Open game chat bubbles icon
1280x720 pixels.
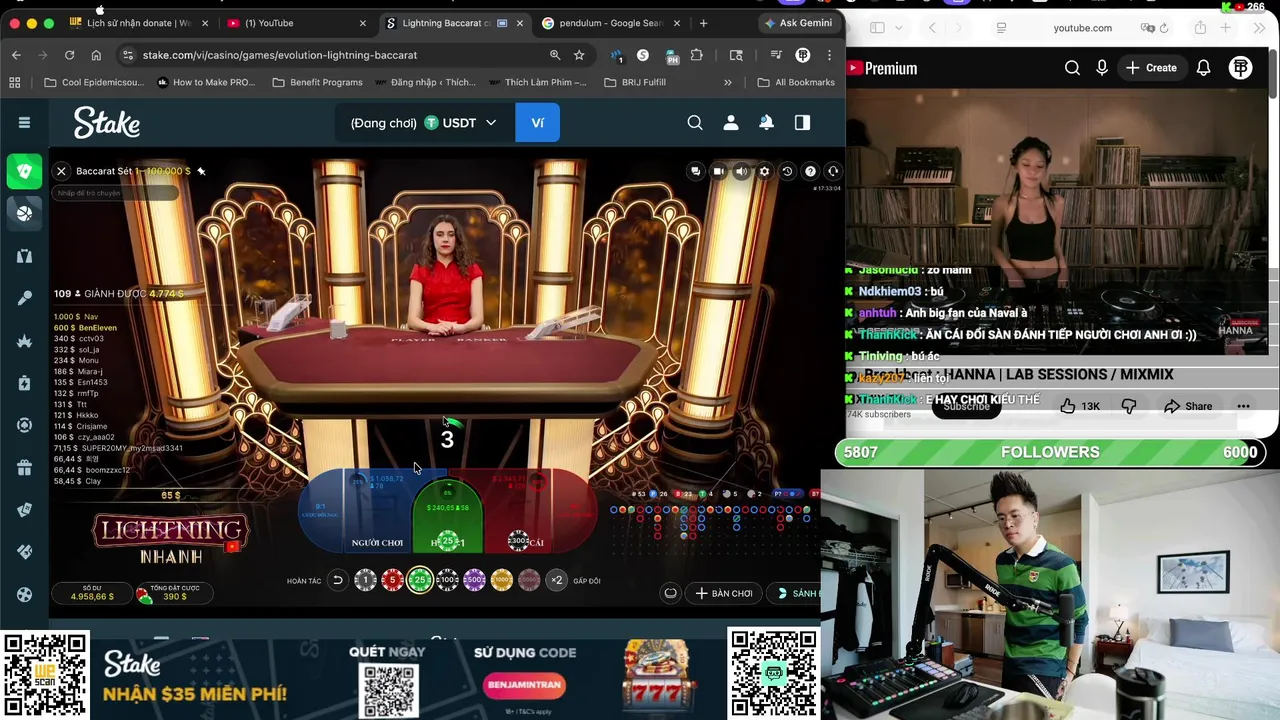(696, 171)
